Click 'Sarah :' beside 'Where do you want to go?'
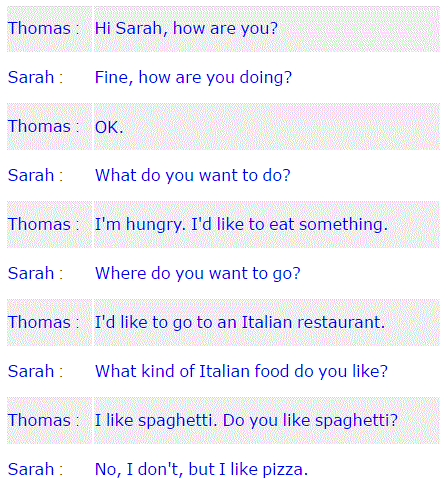The width and height of the screenshot is (440, 499). coord(35,273)
